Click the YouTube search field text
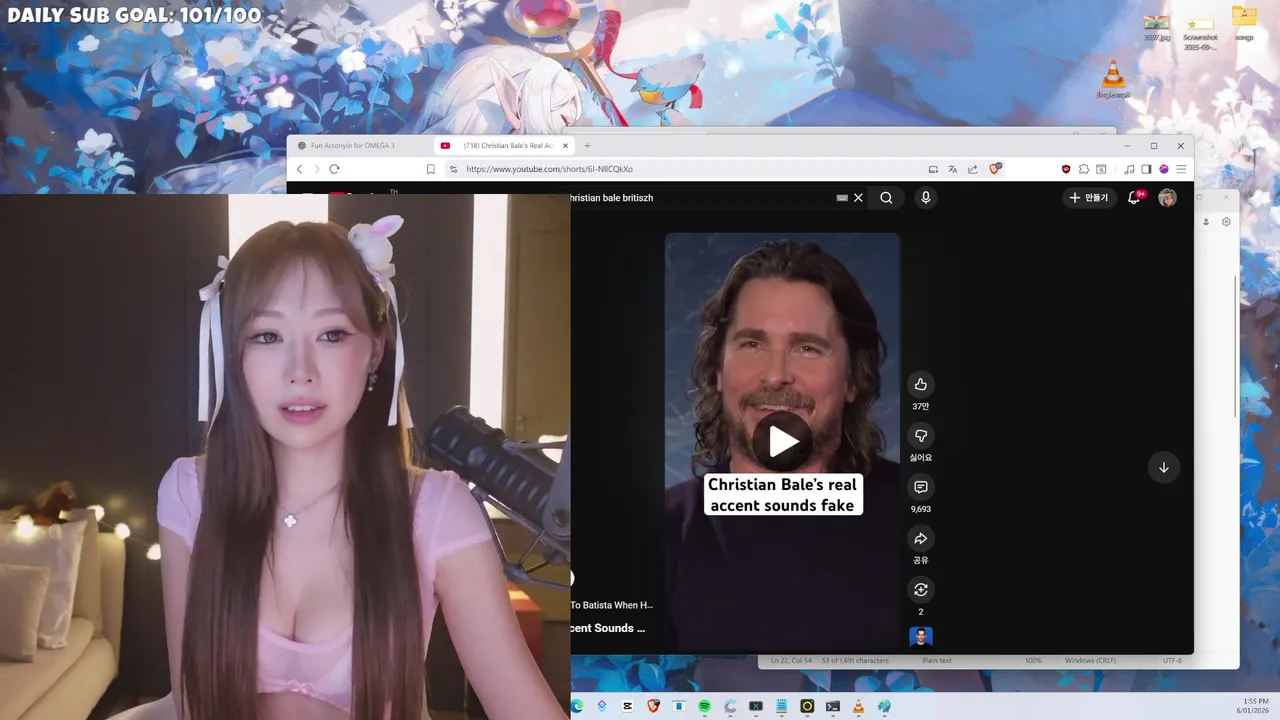1280x720 pixels. click(611, 198)
